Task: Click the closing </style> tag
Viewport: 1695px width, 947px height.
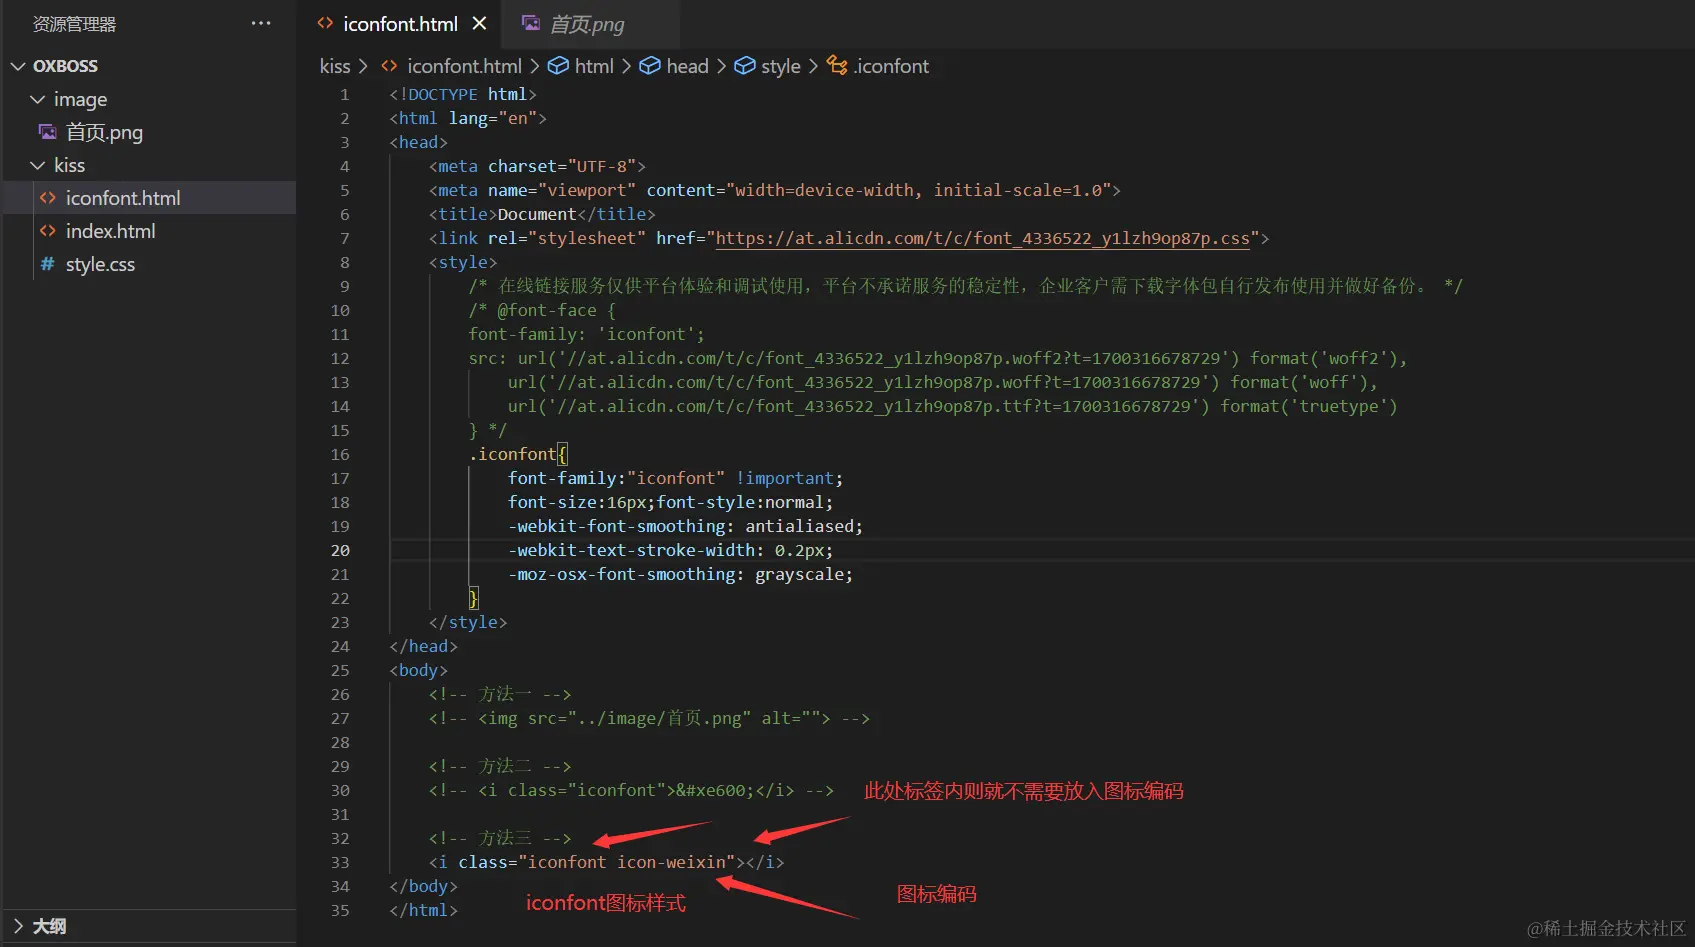Action: [468, 622]
